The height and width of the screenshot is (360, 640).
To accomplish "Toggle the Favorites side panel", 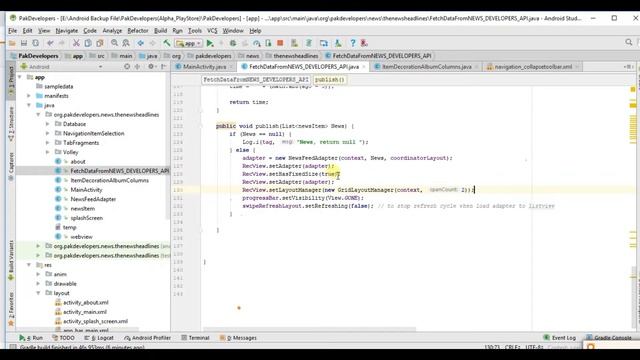I will 11,309.
